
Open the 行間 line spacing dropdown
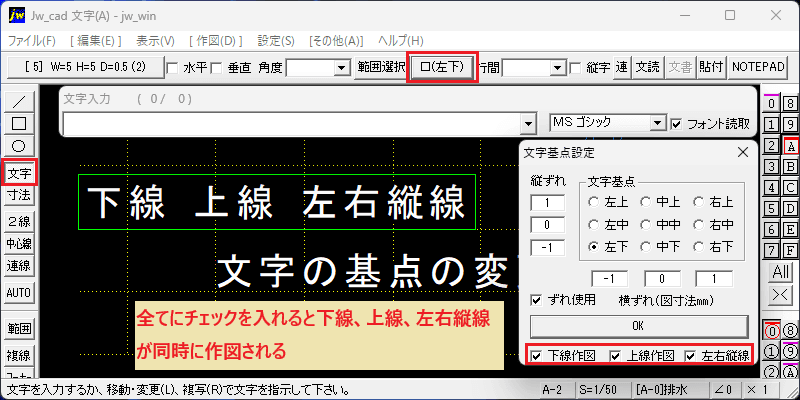[x=558, y=68]
